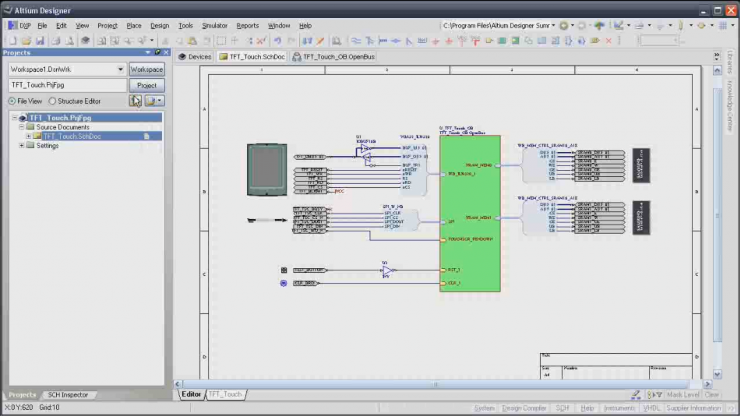Open the Design menu

[160, 25]
